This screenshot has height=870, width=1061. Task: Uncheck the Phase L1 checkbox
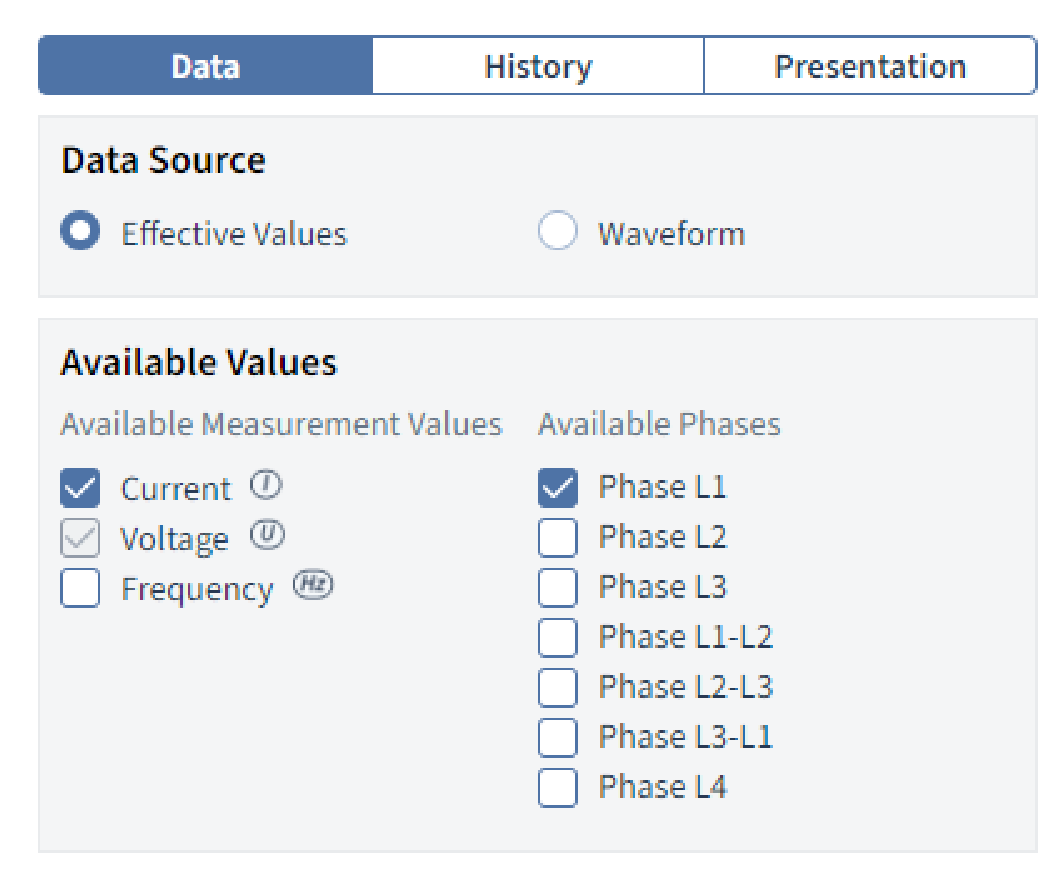click(x=558, y=487)
